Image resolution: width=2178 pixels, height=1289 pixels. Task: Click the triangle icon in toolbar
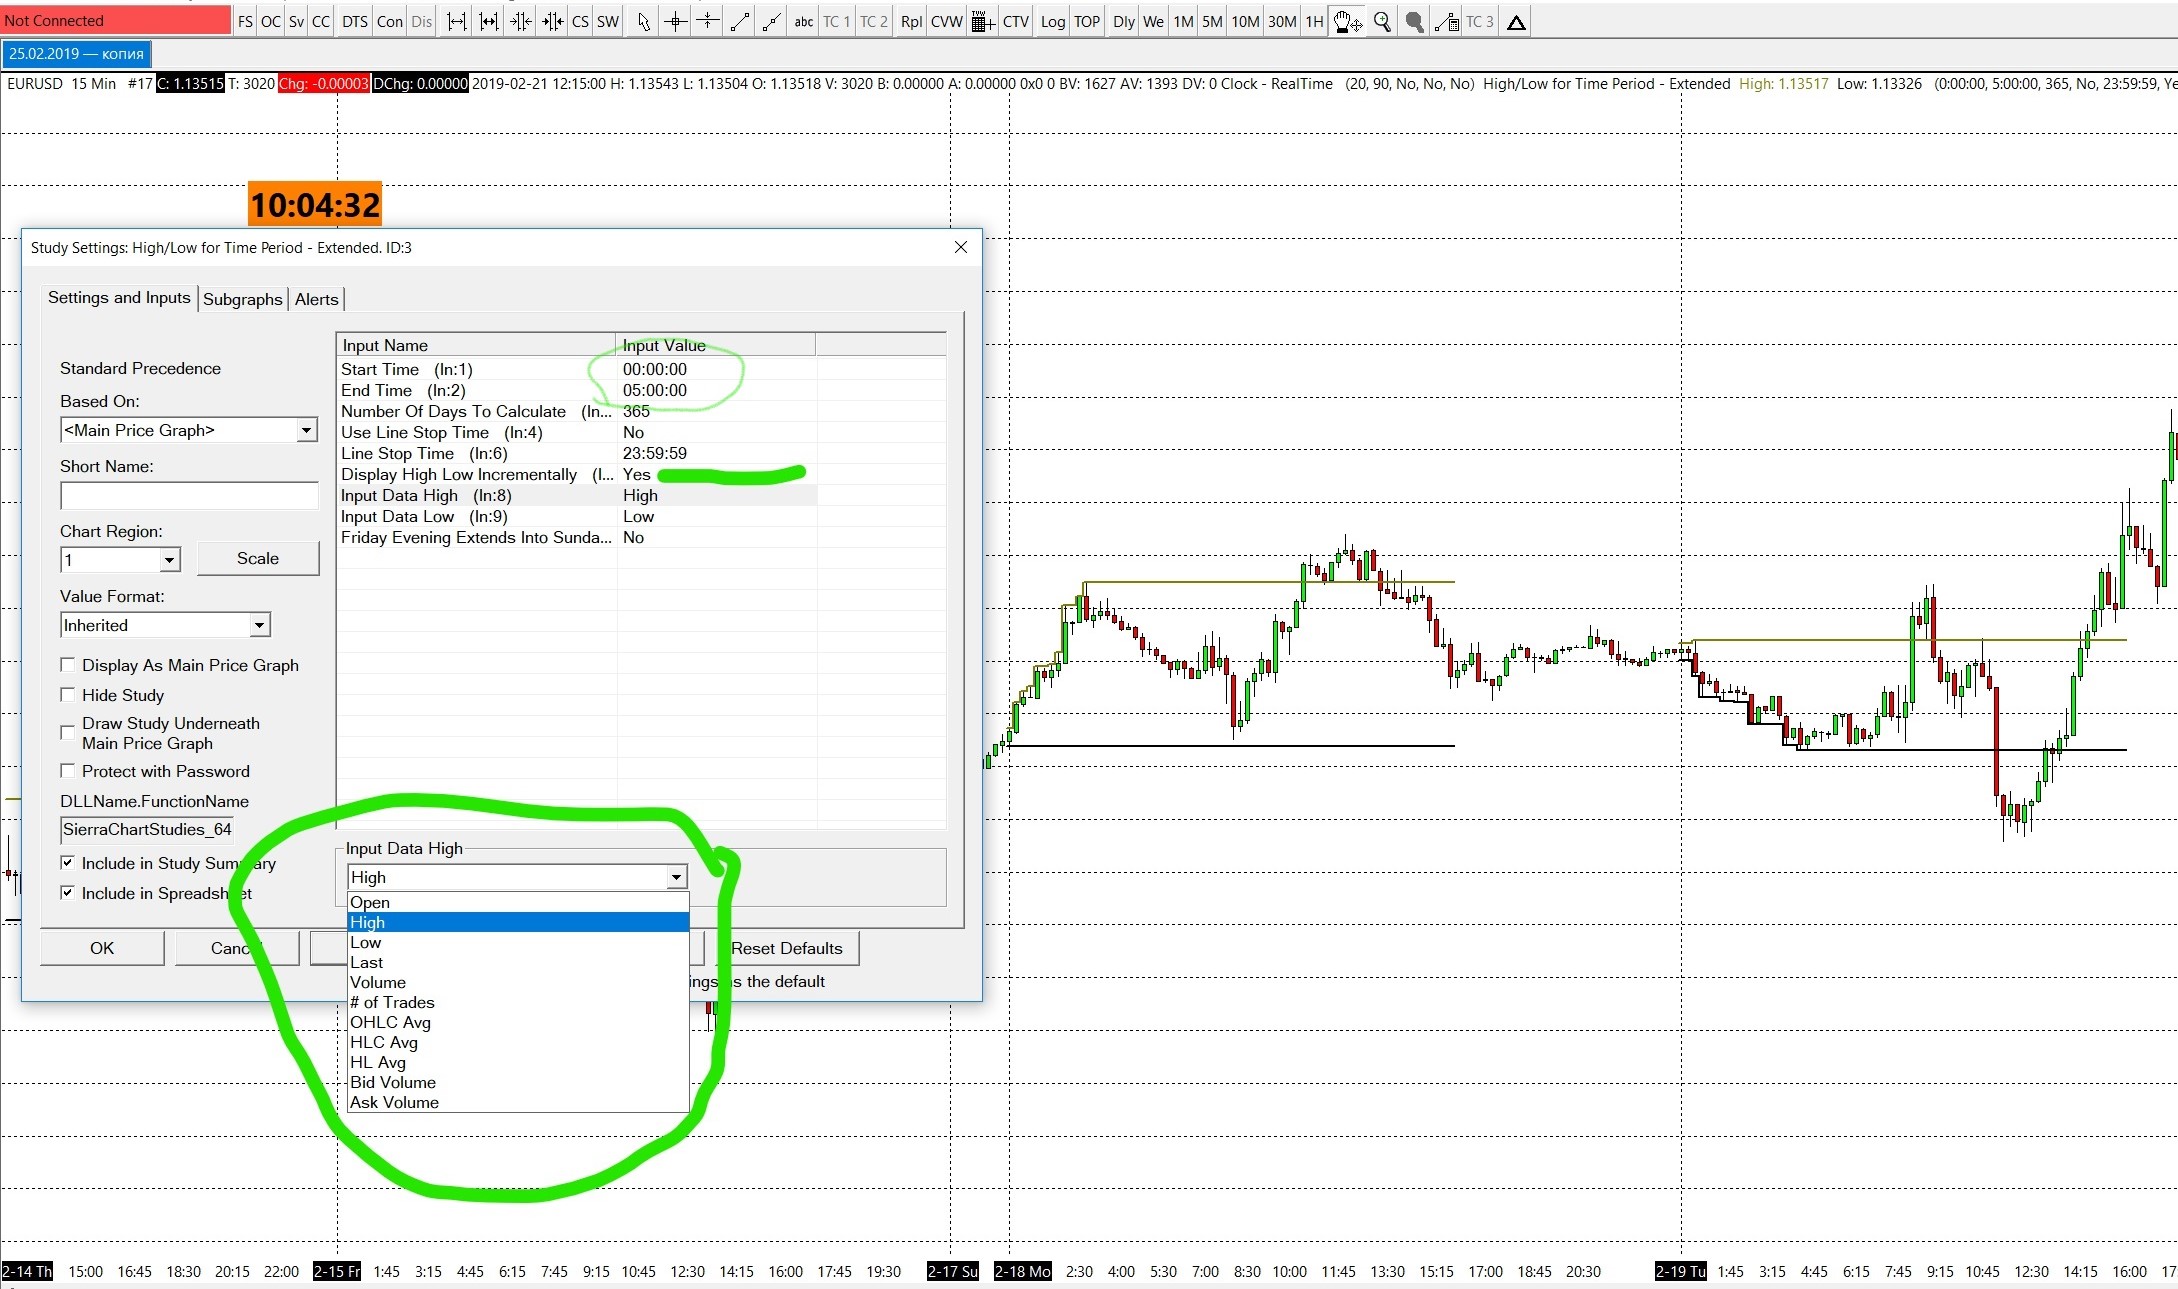1516,22
